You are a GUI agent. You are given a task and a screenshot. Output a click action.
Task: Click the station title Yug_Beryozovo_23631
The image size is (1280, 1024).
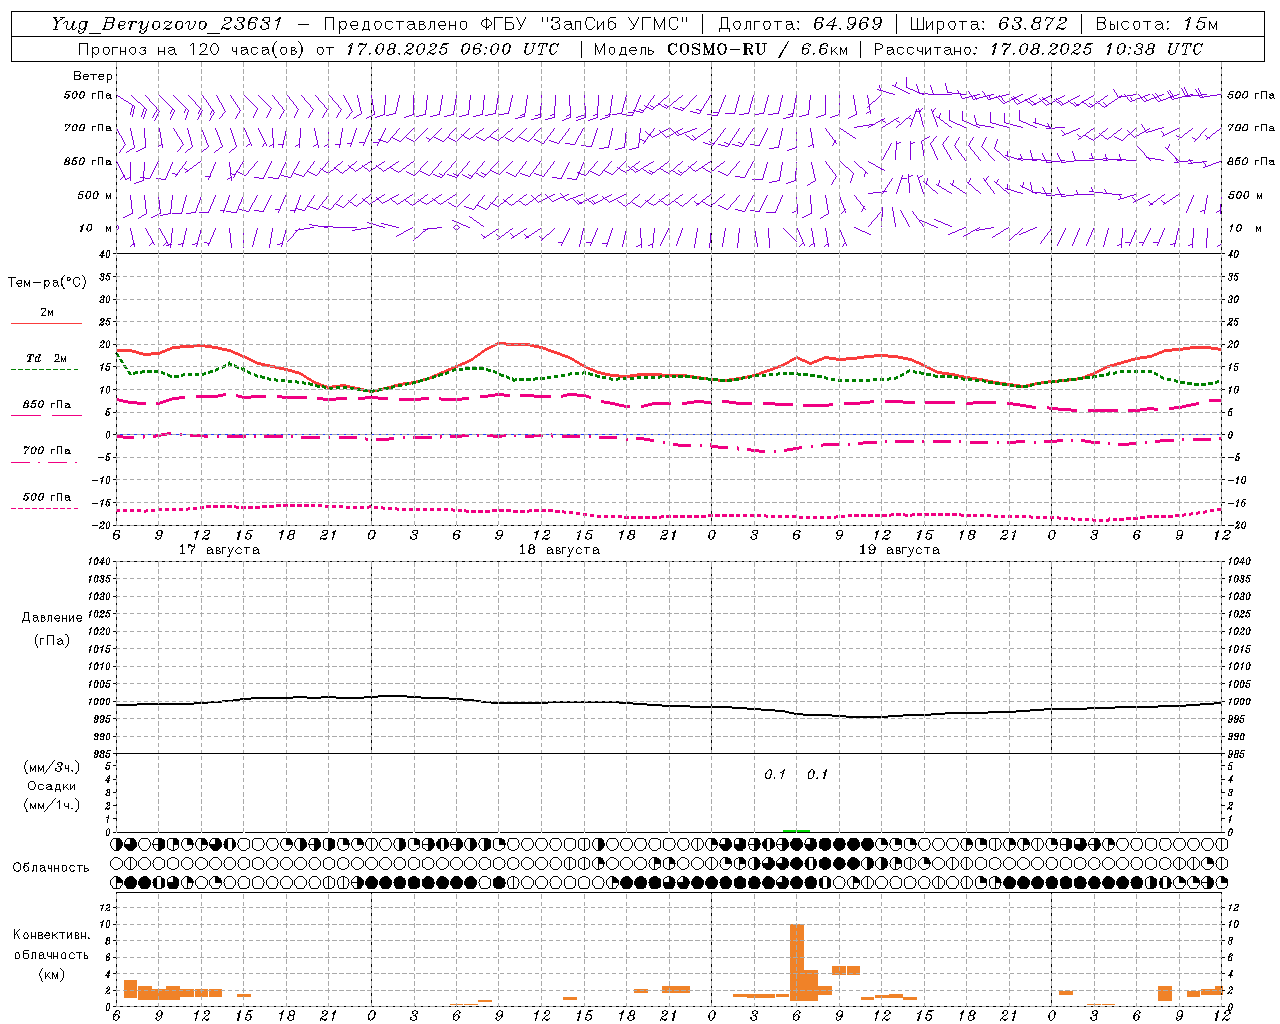[167, 24]
